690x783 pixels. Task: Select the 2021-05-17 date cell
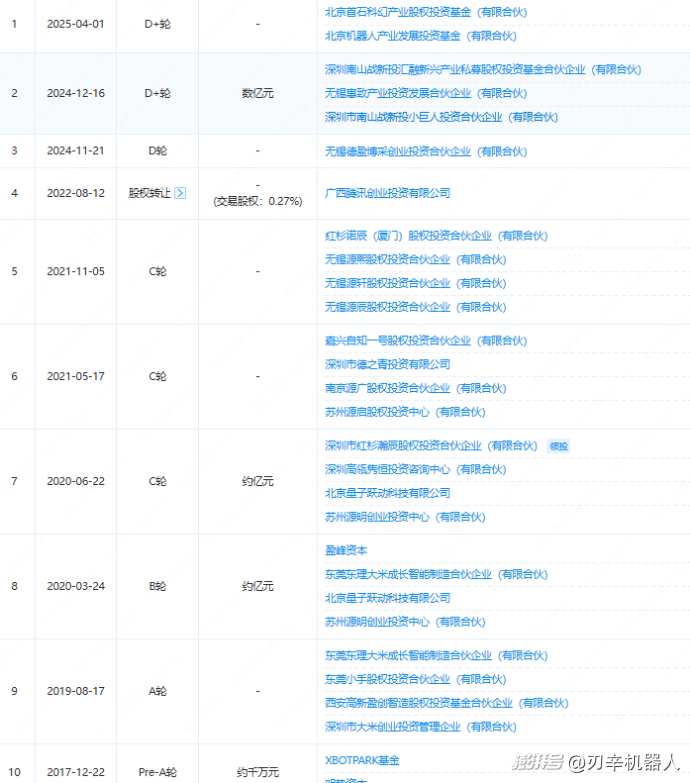(x=76, y=377)
